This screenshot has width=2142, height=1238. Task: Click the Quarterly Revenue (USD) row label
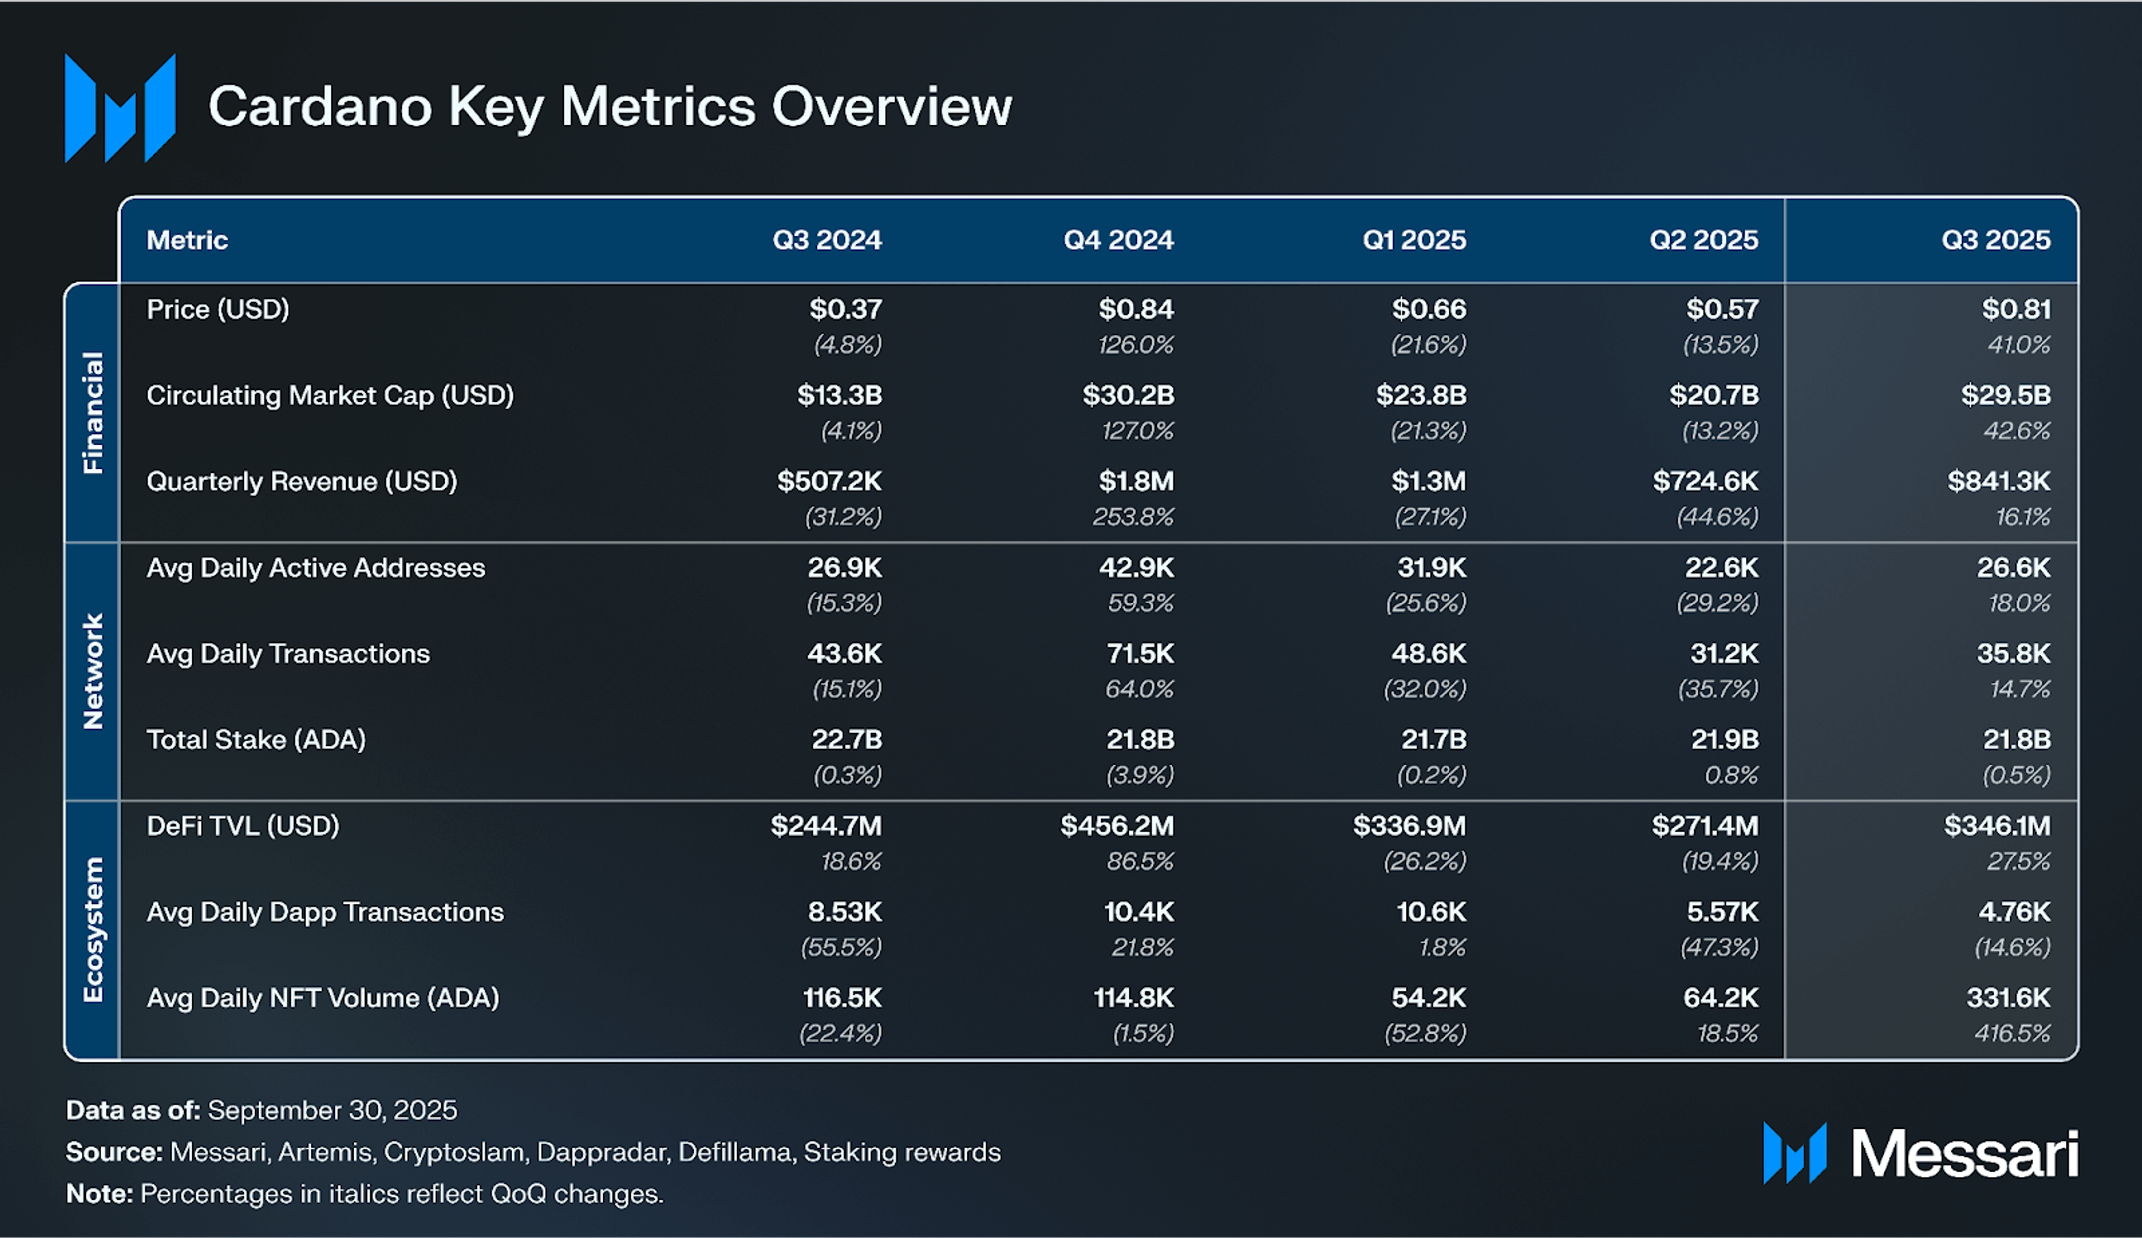point(301,482)
